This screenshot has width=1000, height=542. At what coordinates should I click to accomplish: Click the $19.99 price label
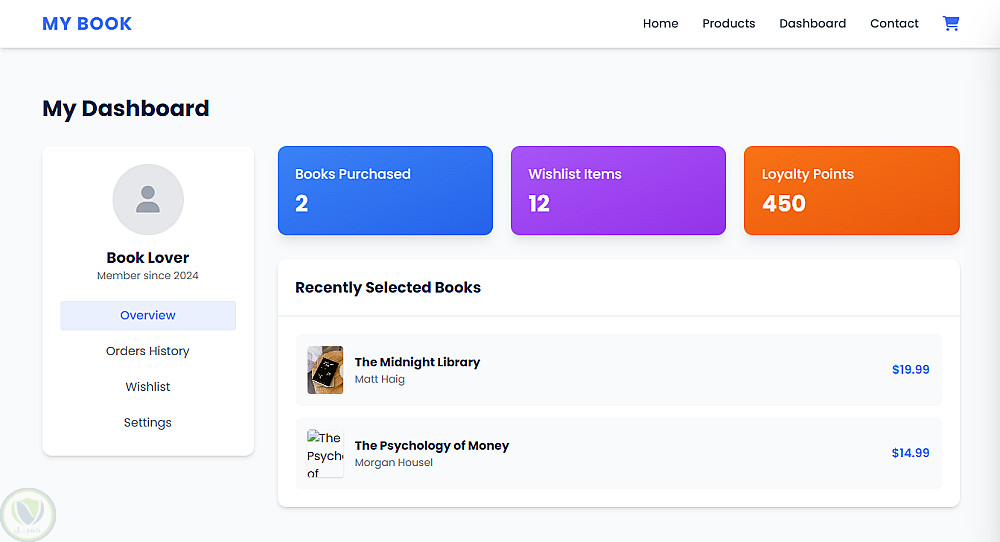910,370
